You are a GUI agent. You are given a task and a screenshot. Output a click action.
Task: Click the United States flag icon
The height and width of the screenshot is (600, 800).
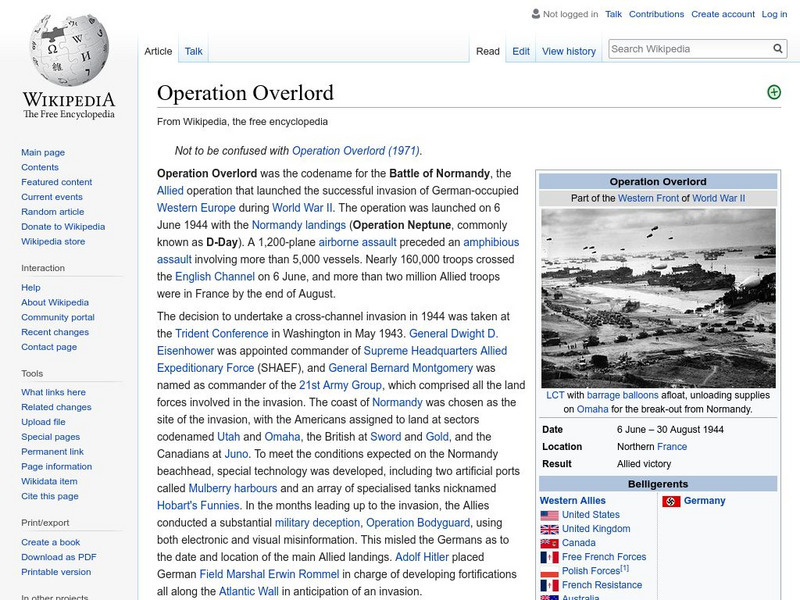point(549,515)
